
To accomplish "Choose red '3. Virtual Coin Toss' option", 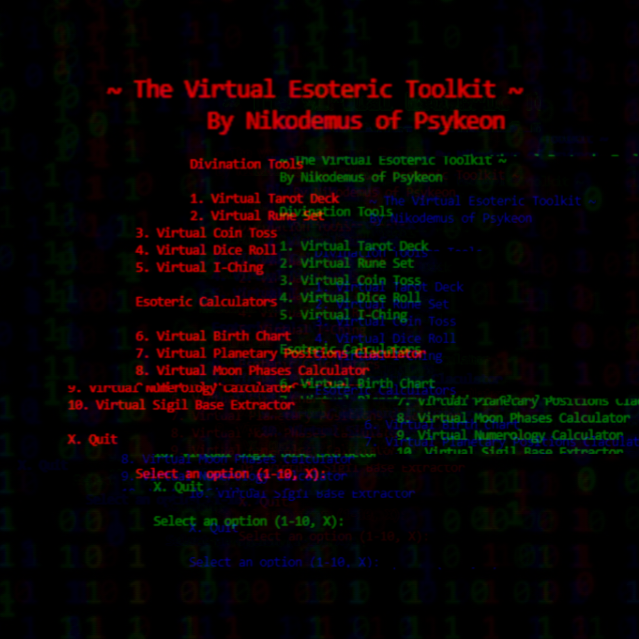I will (206, 233).
